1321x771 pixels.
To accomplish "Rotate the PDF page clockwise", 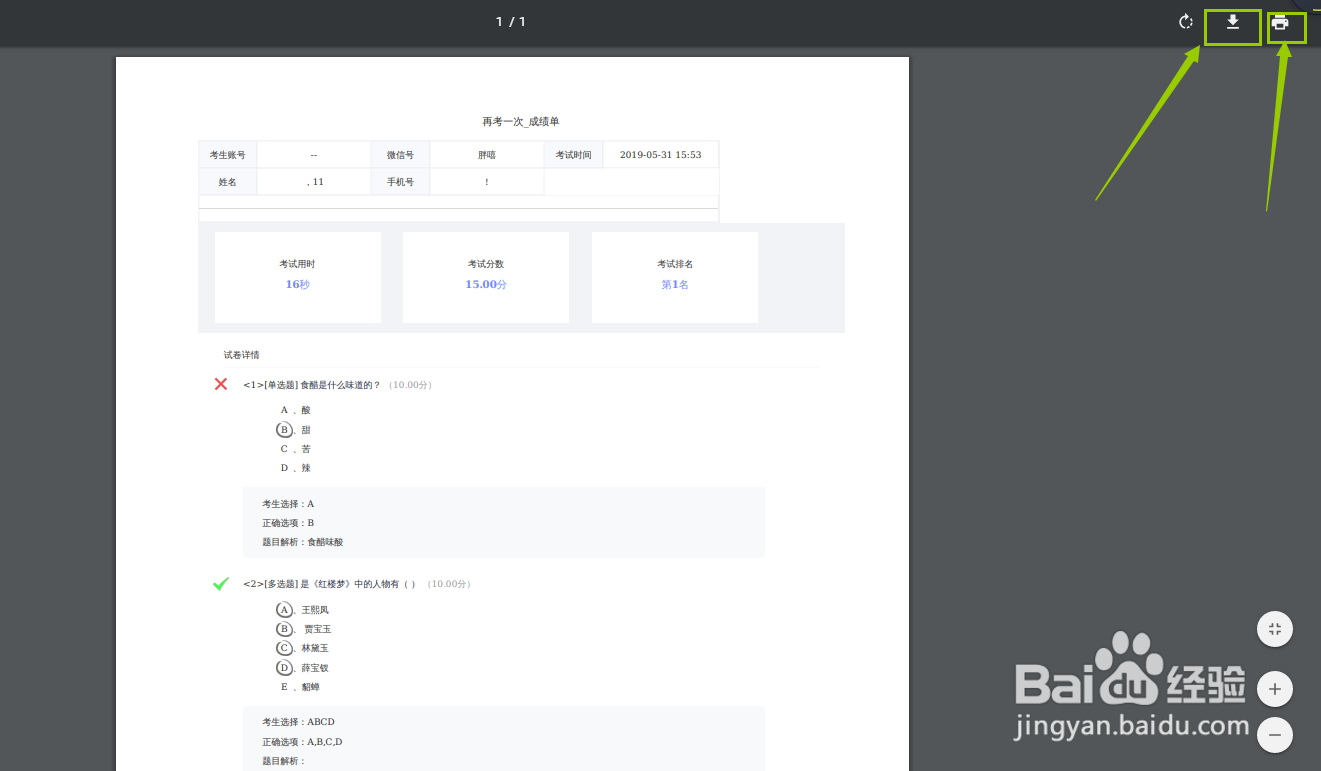I will tap(1186, 22).
